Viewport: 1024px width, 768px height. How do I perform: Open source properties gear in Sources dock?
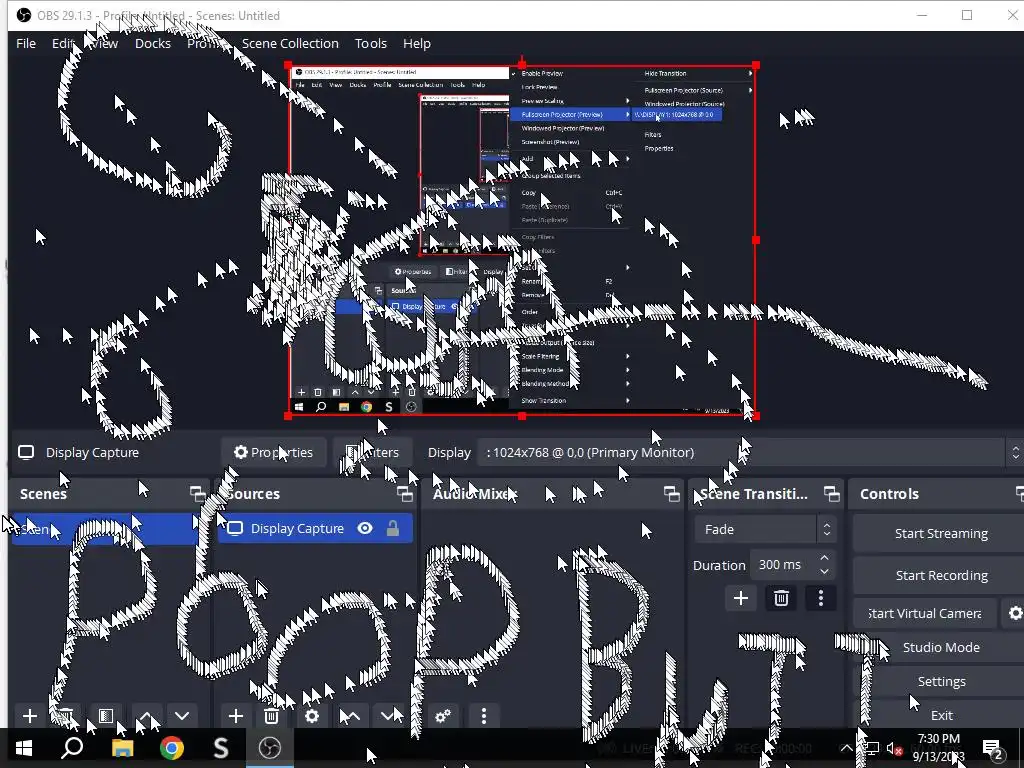pos(312,716)
